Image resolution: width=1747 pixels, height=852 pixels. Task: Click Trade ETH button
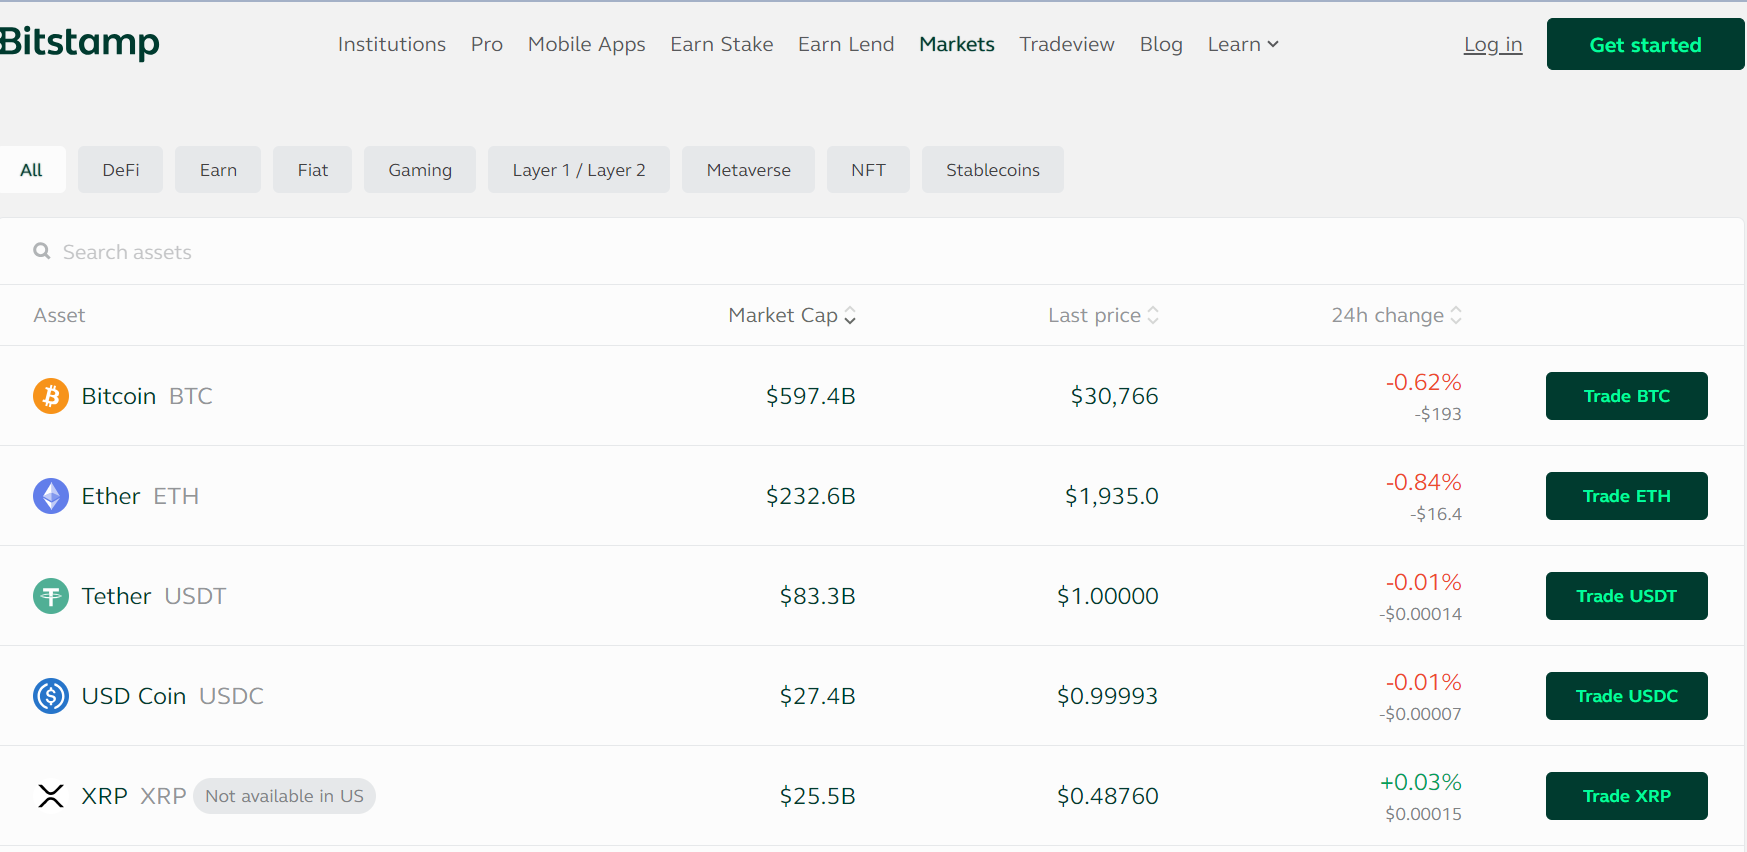point(1627,496)
